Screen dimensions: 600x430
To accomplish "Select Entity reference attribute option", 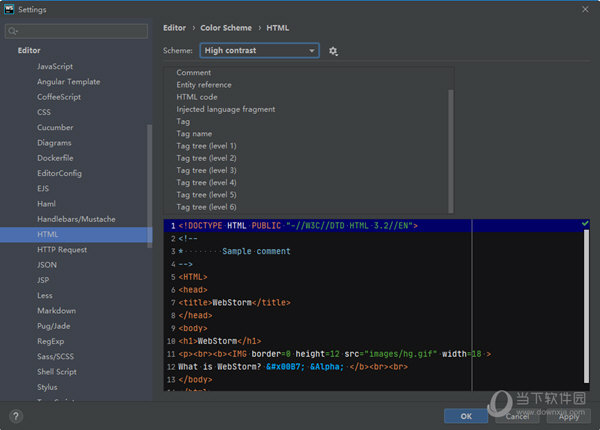I will click(204, 85).
